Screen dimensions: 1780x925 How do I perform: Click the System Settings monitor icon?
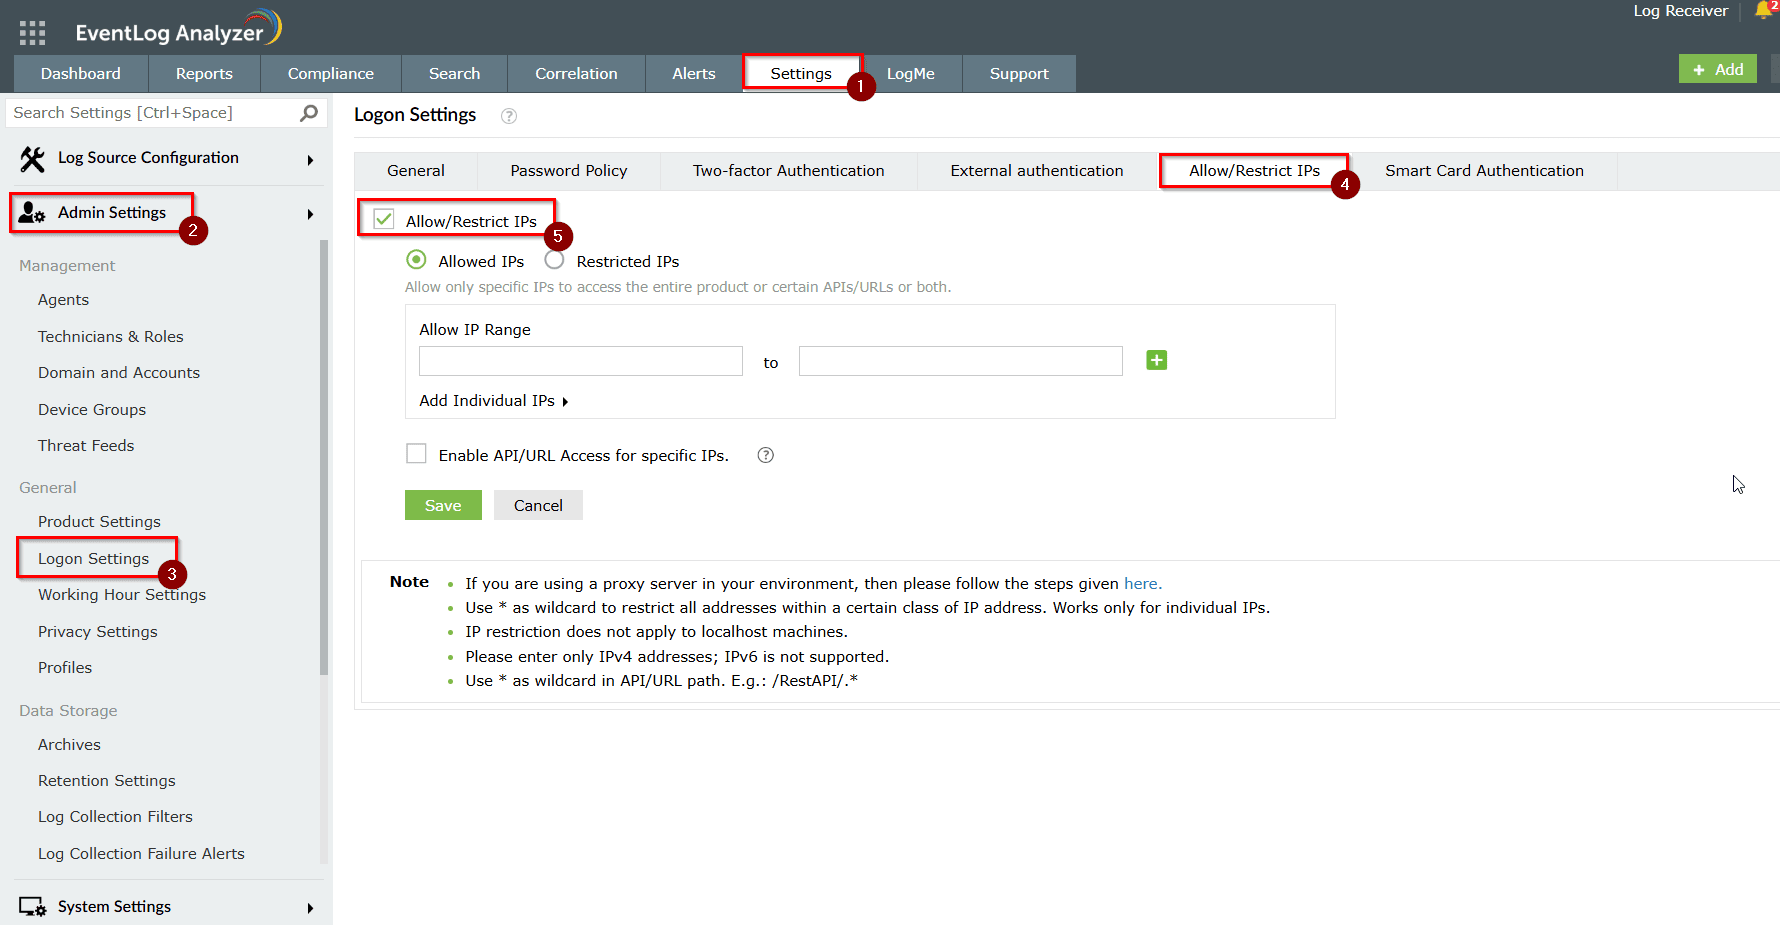click(32, 907)
